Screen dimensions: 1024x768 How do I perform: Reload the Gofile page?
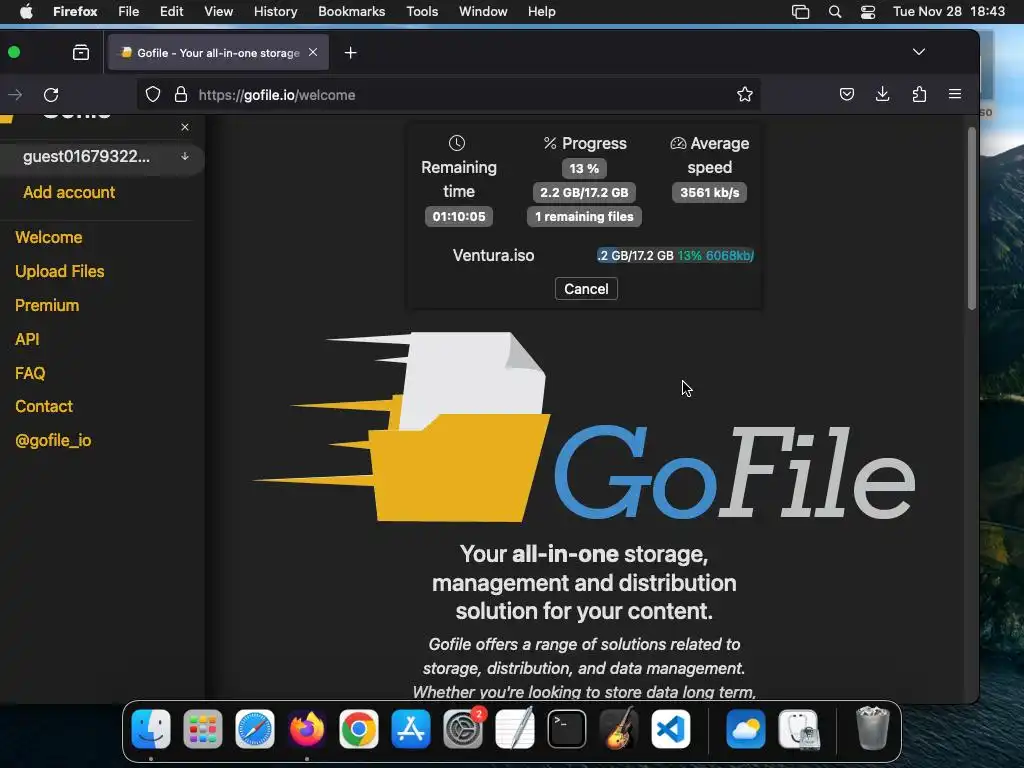point(51,95)
